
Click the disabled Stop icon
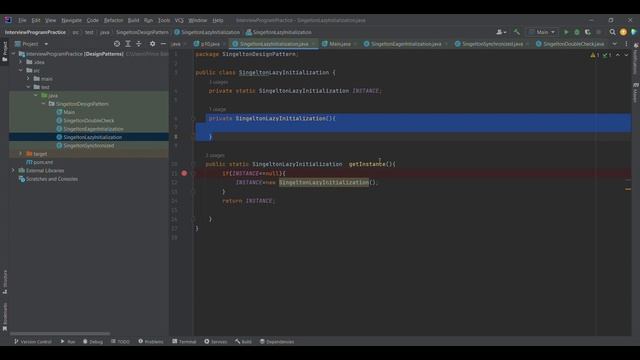(599, 32)
